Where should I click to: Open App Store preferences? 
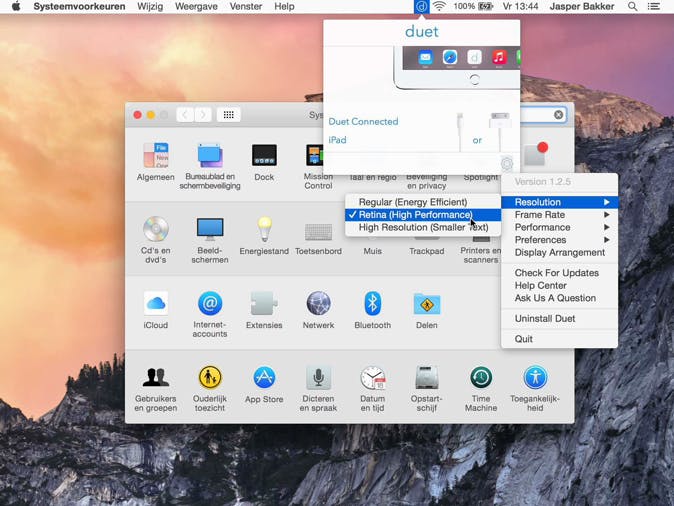[264, 384]
